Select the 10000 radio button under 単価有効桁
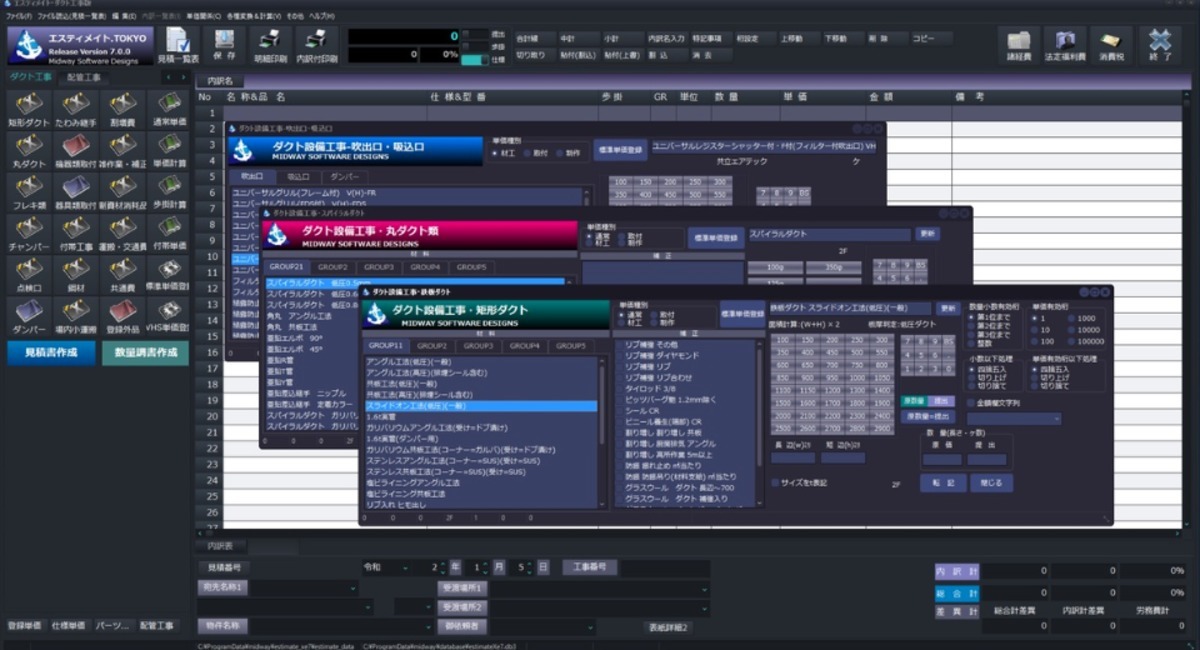This screenshot has width=1200, height=650. pos(1073,329)
